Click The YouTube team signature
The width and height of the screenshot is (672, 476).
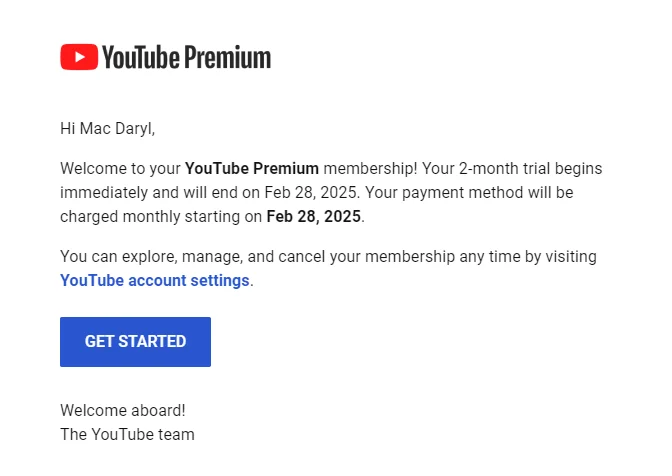(127, 434)
